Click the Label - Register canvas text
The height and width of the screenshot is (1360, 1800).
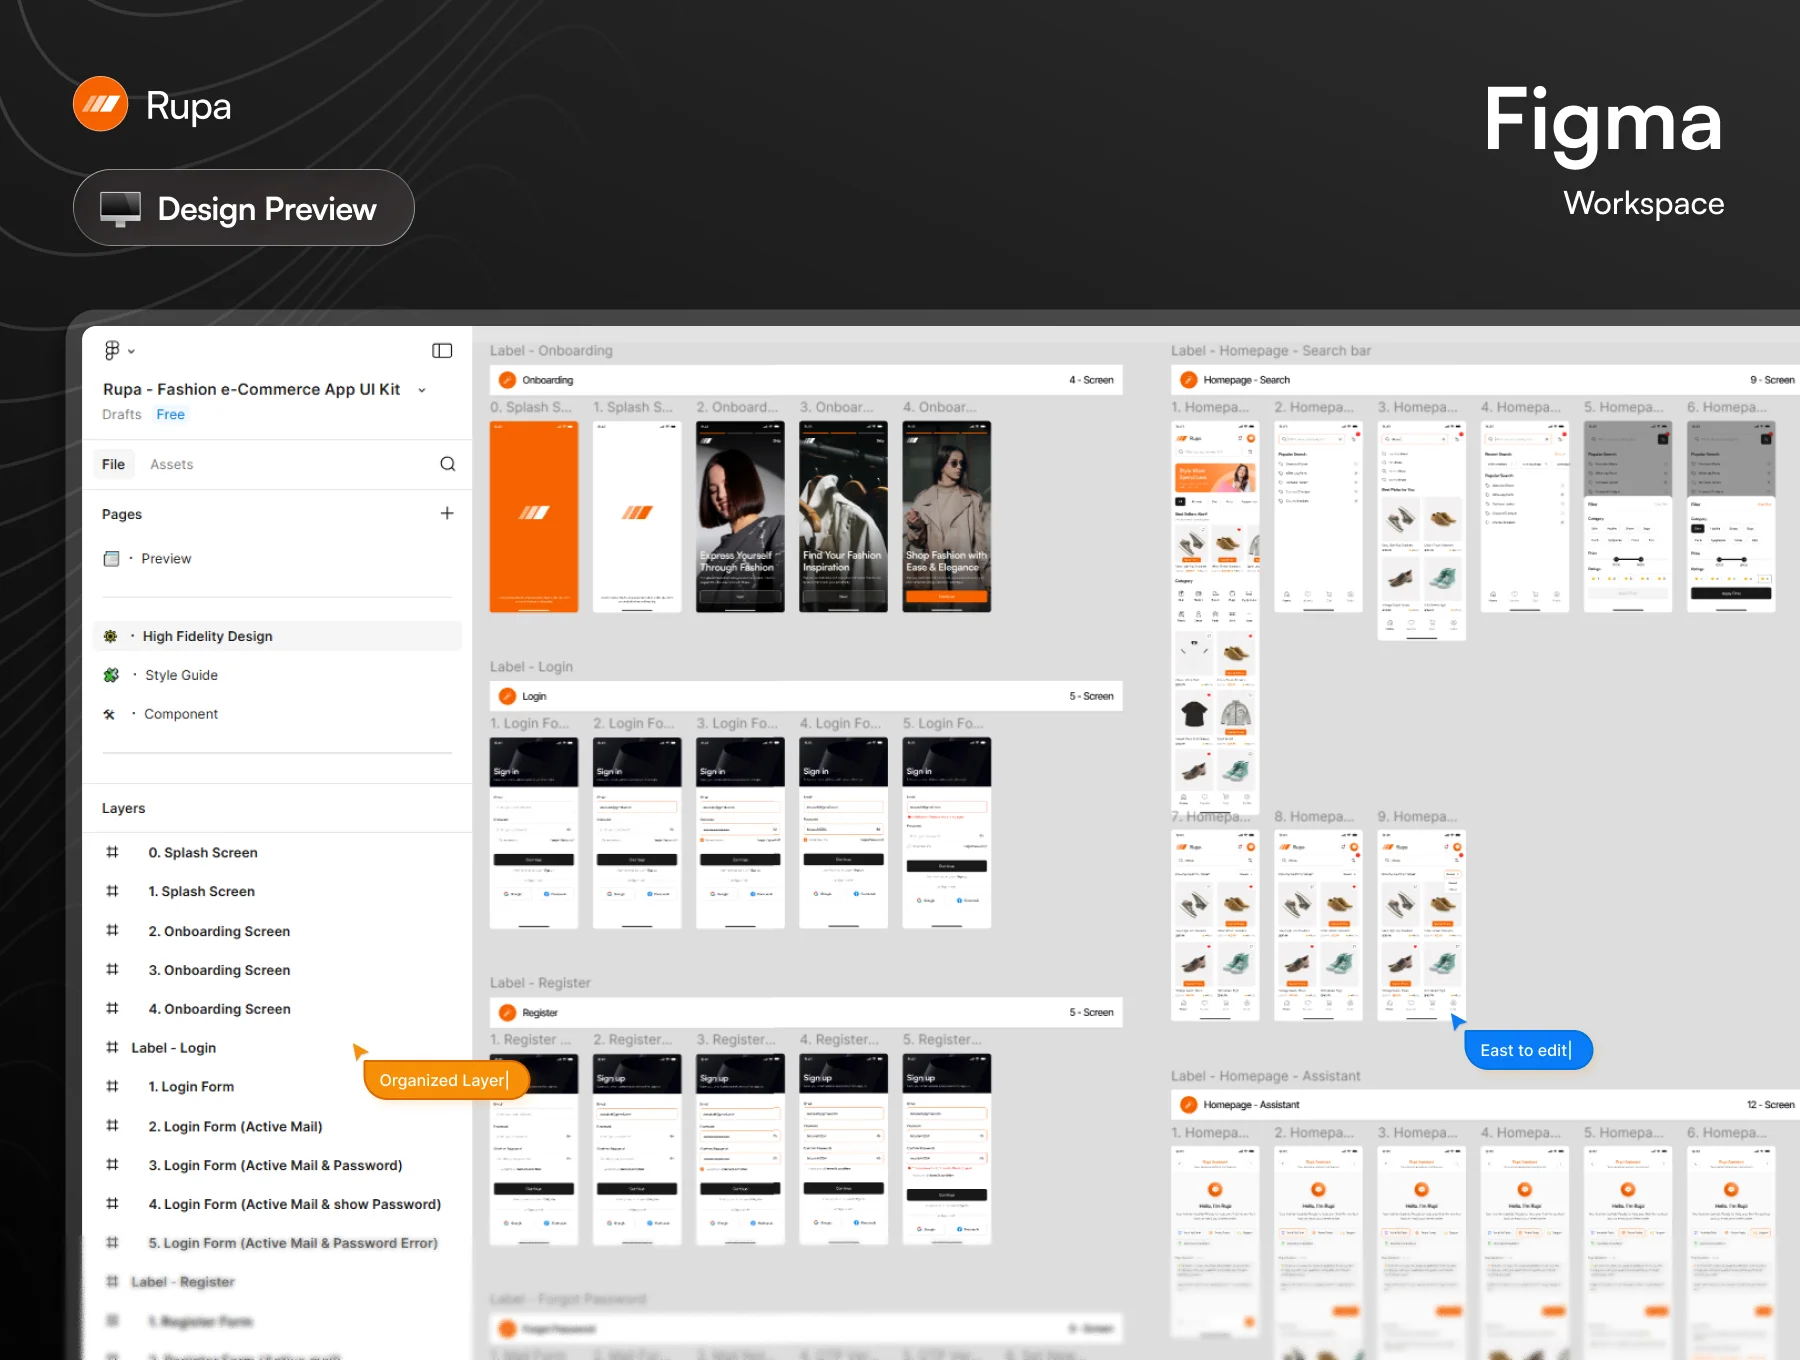[x=540, y=983]
